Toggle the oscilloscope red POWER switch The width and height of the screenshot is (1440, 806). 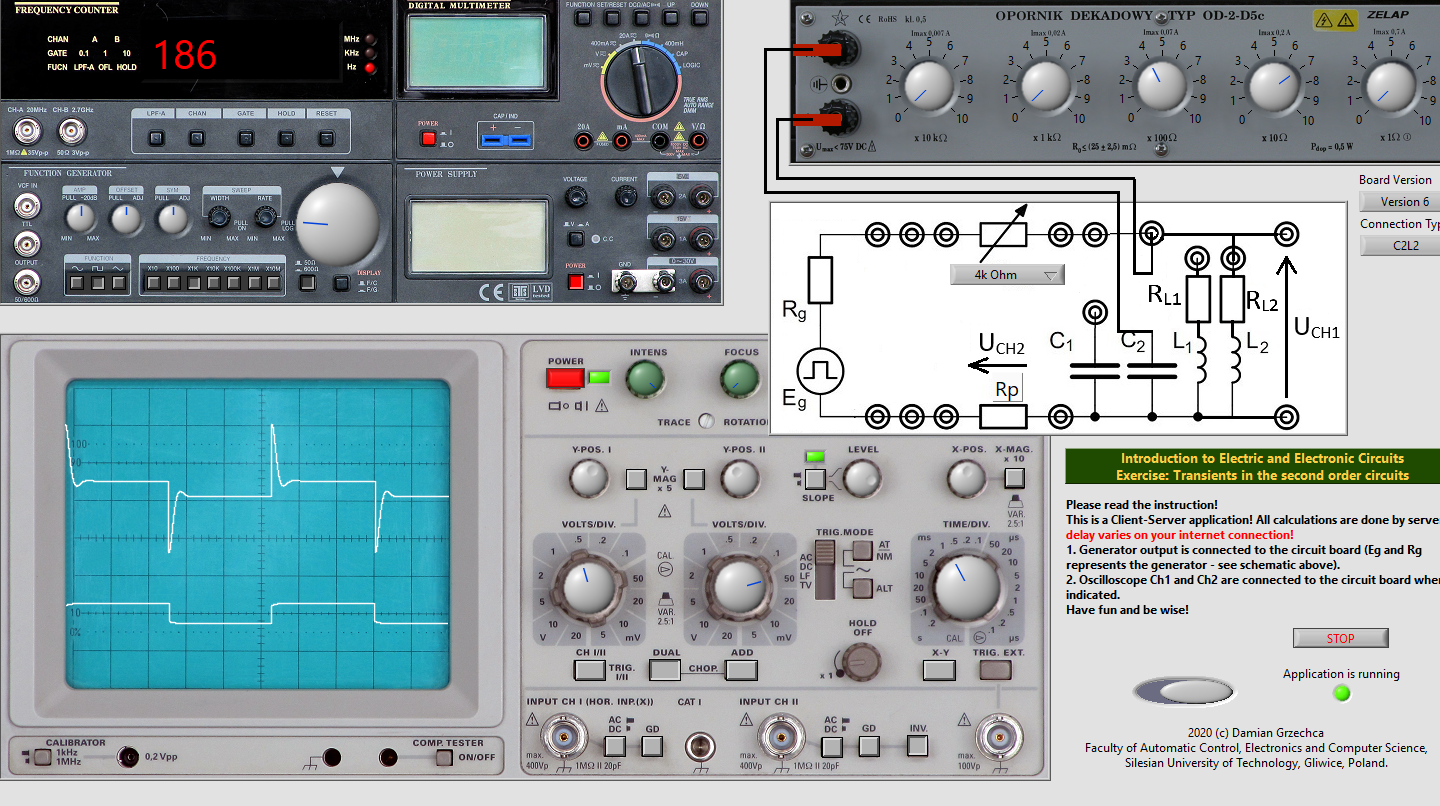point(565,379)
